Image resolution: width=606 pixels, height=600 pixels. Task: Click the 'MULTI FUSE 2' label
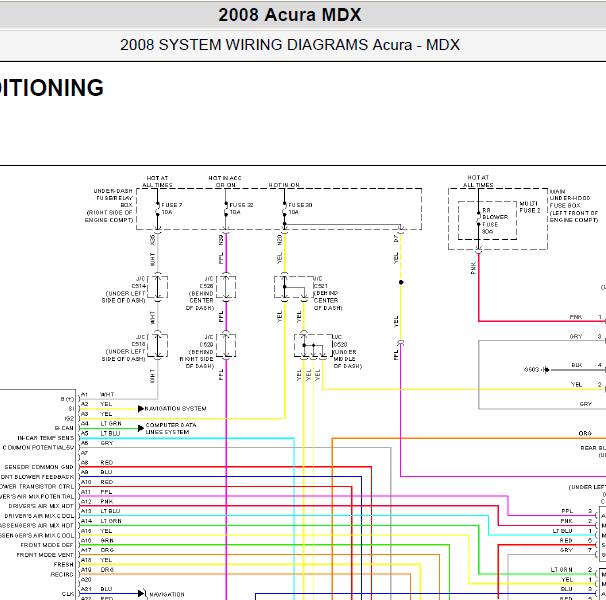coord(530,207)
